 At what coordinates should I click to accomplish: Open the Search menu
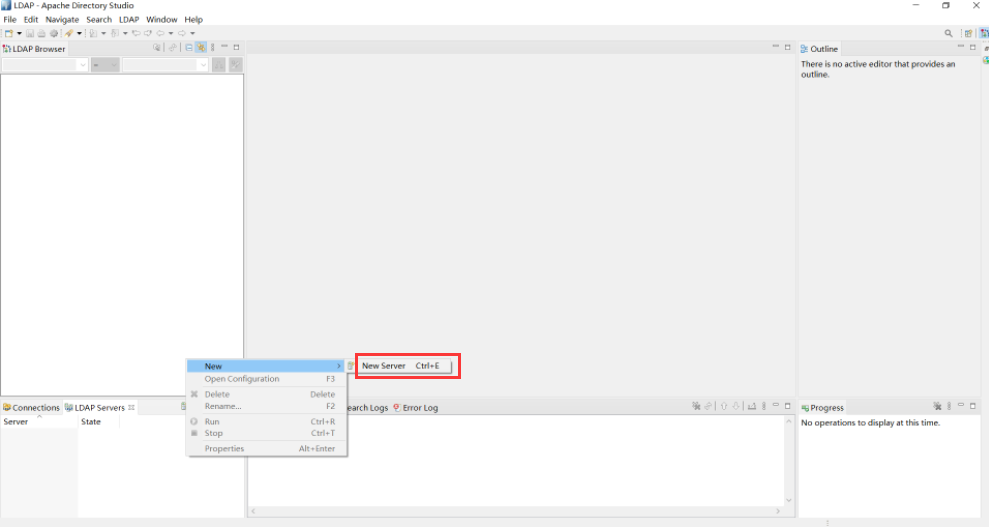tap(99, 20)
